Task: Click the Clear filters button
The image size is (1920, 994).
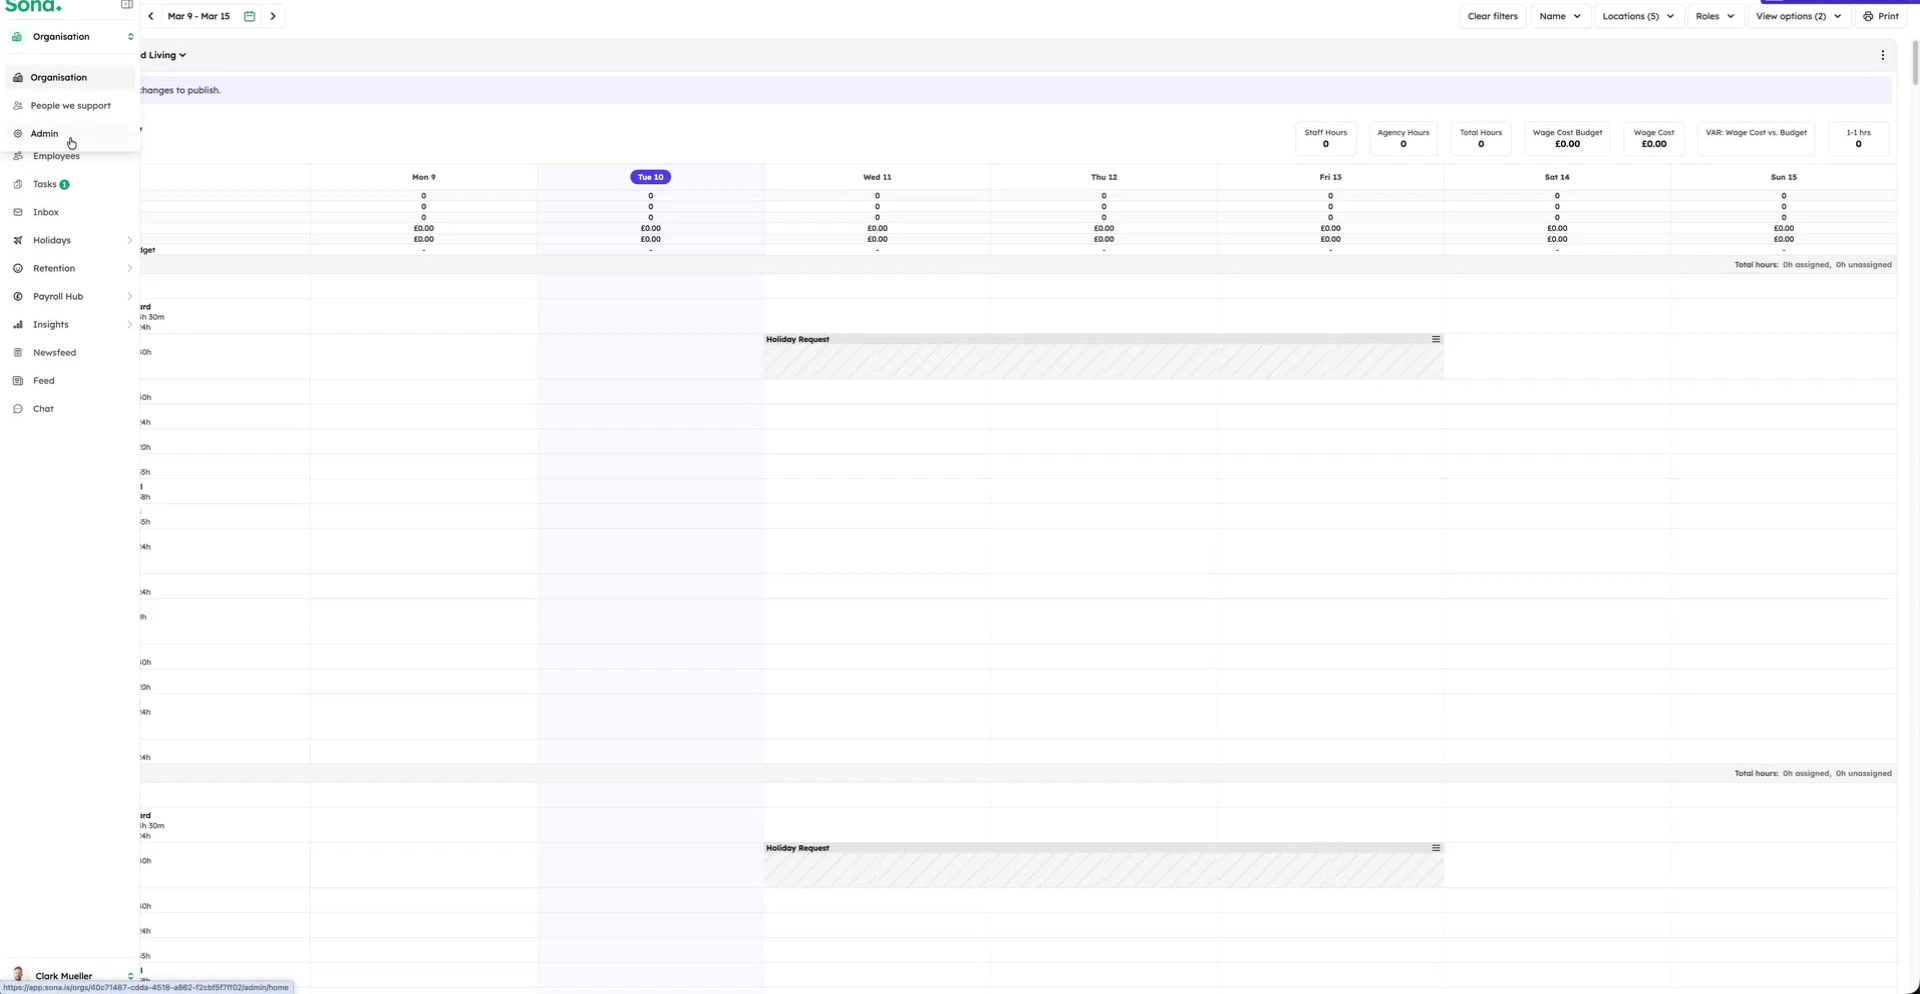Action: tap(1492, 16)
